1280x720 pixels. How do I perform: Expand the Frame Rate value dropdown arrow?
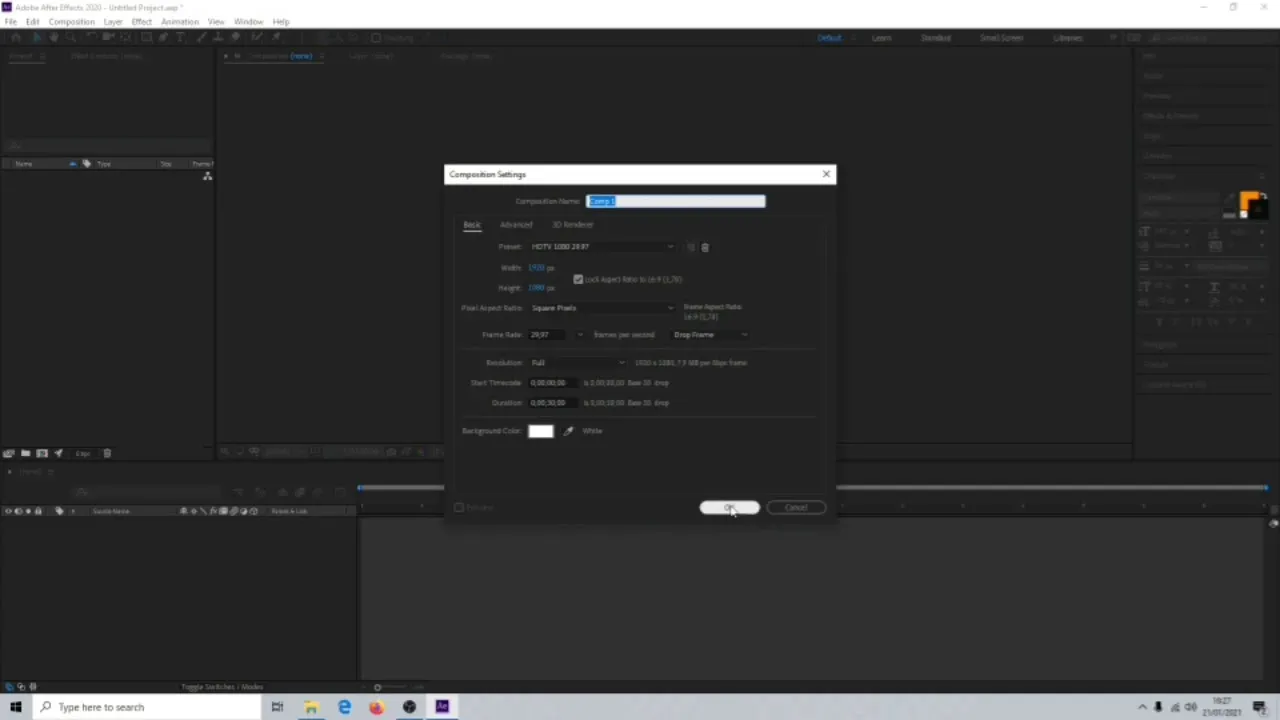[x=580, y=335]
